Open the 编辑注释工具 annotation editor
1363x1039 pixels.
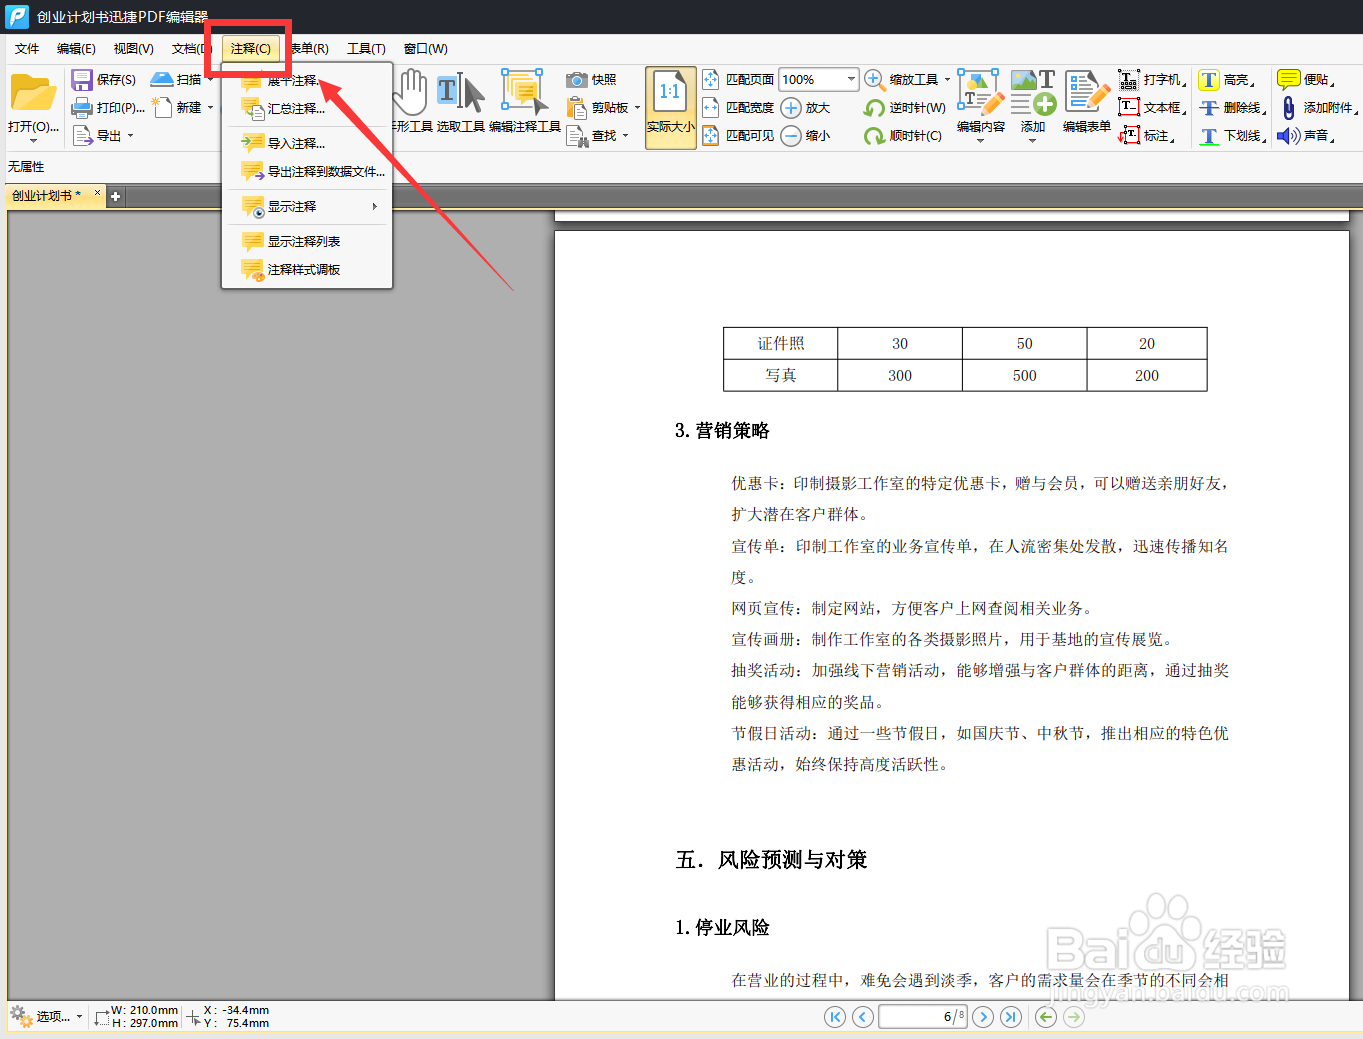(524, 97)
